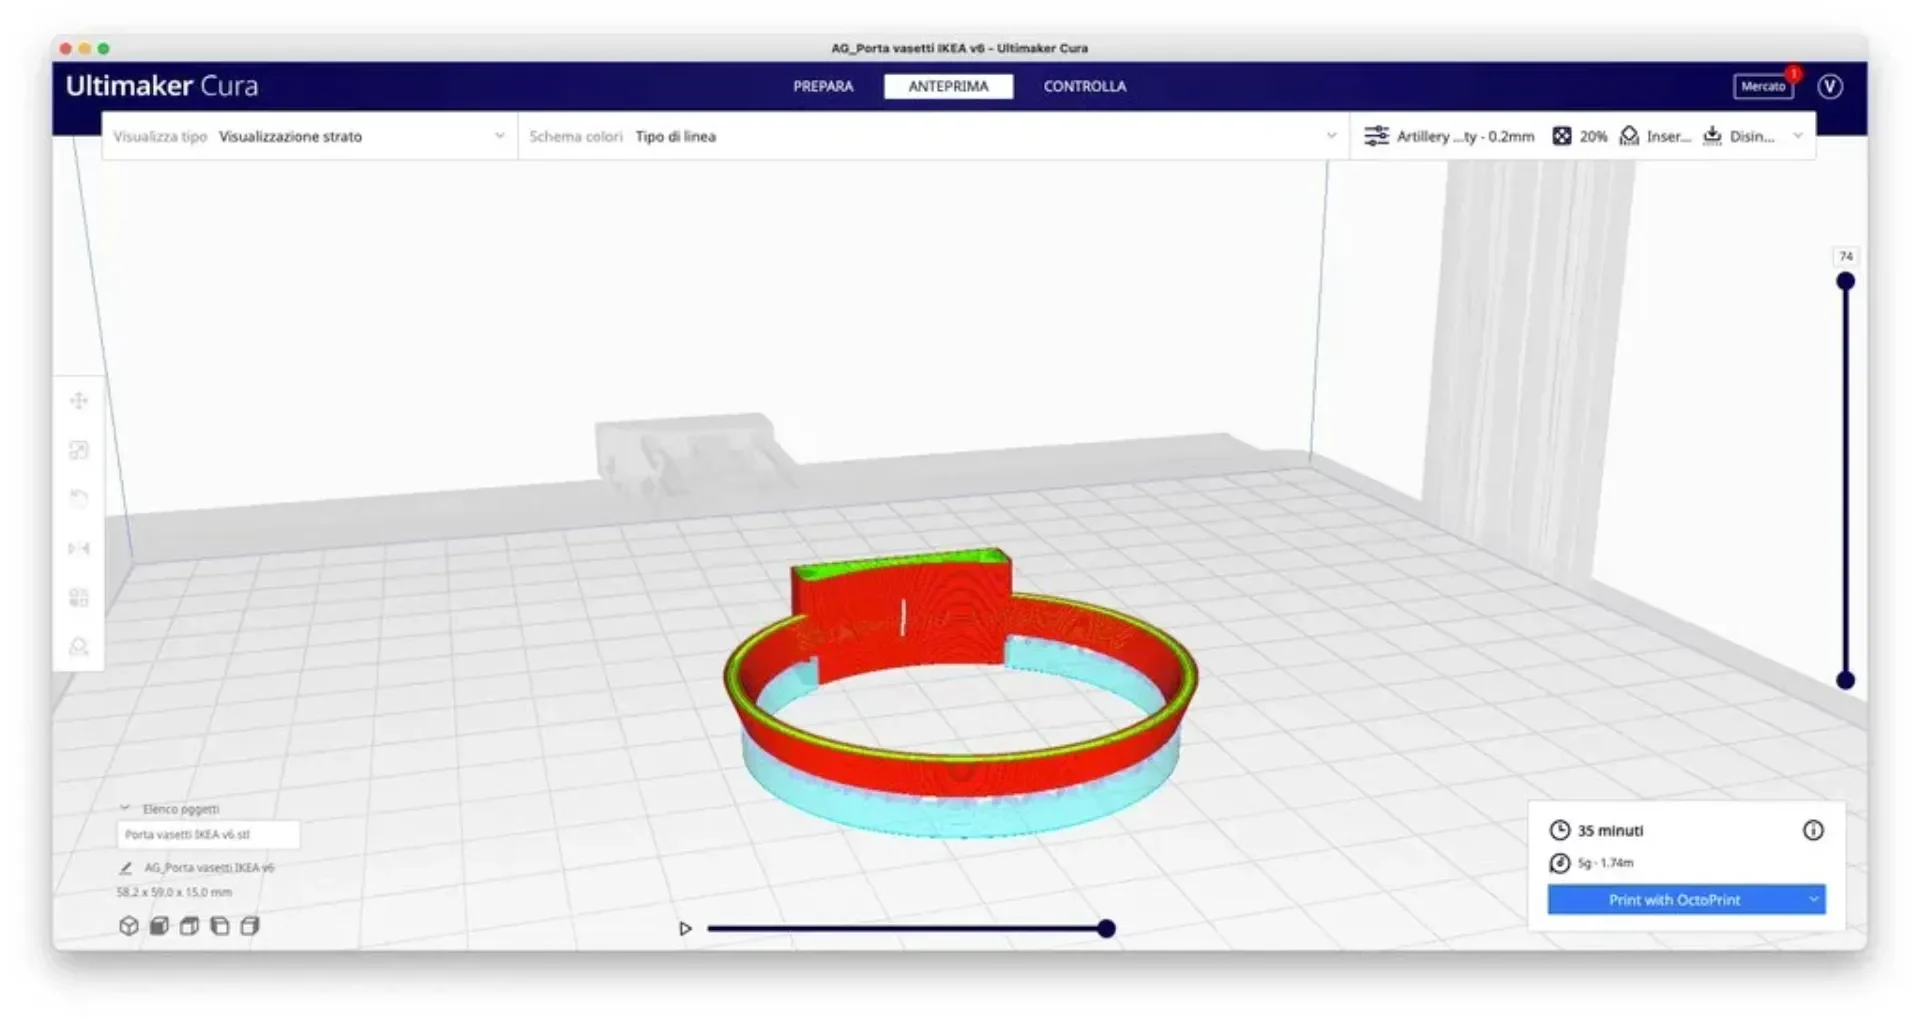The width and height of the screenshot is (1920, 1020).
Task: Switch to 3D perspective view cube
Action: click(129, 926)
